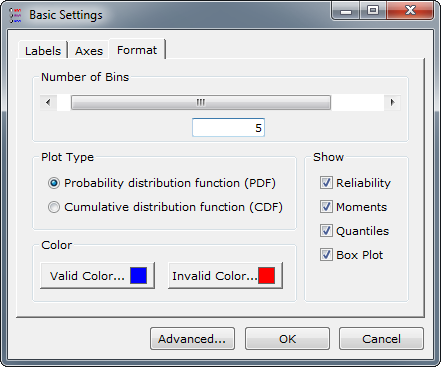Open the Advanced... settings button
The height and width of the screenshot is (367, 441).
(192, 339)
